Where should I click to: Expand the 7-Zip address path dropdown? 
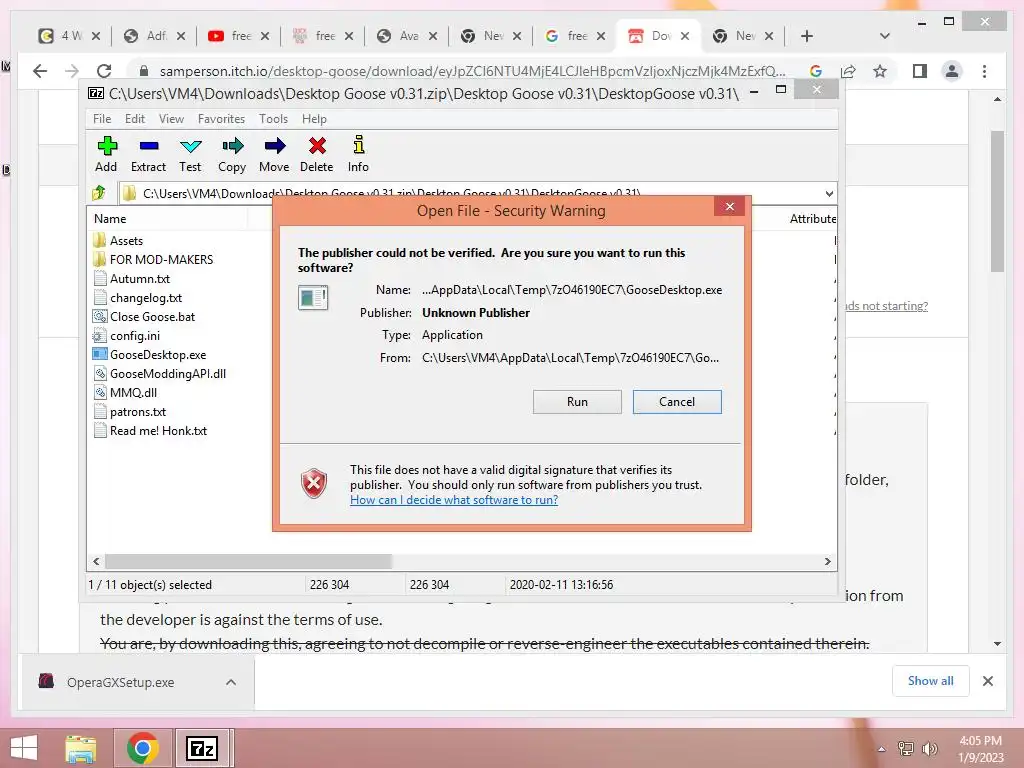click(829, 193)
